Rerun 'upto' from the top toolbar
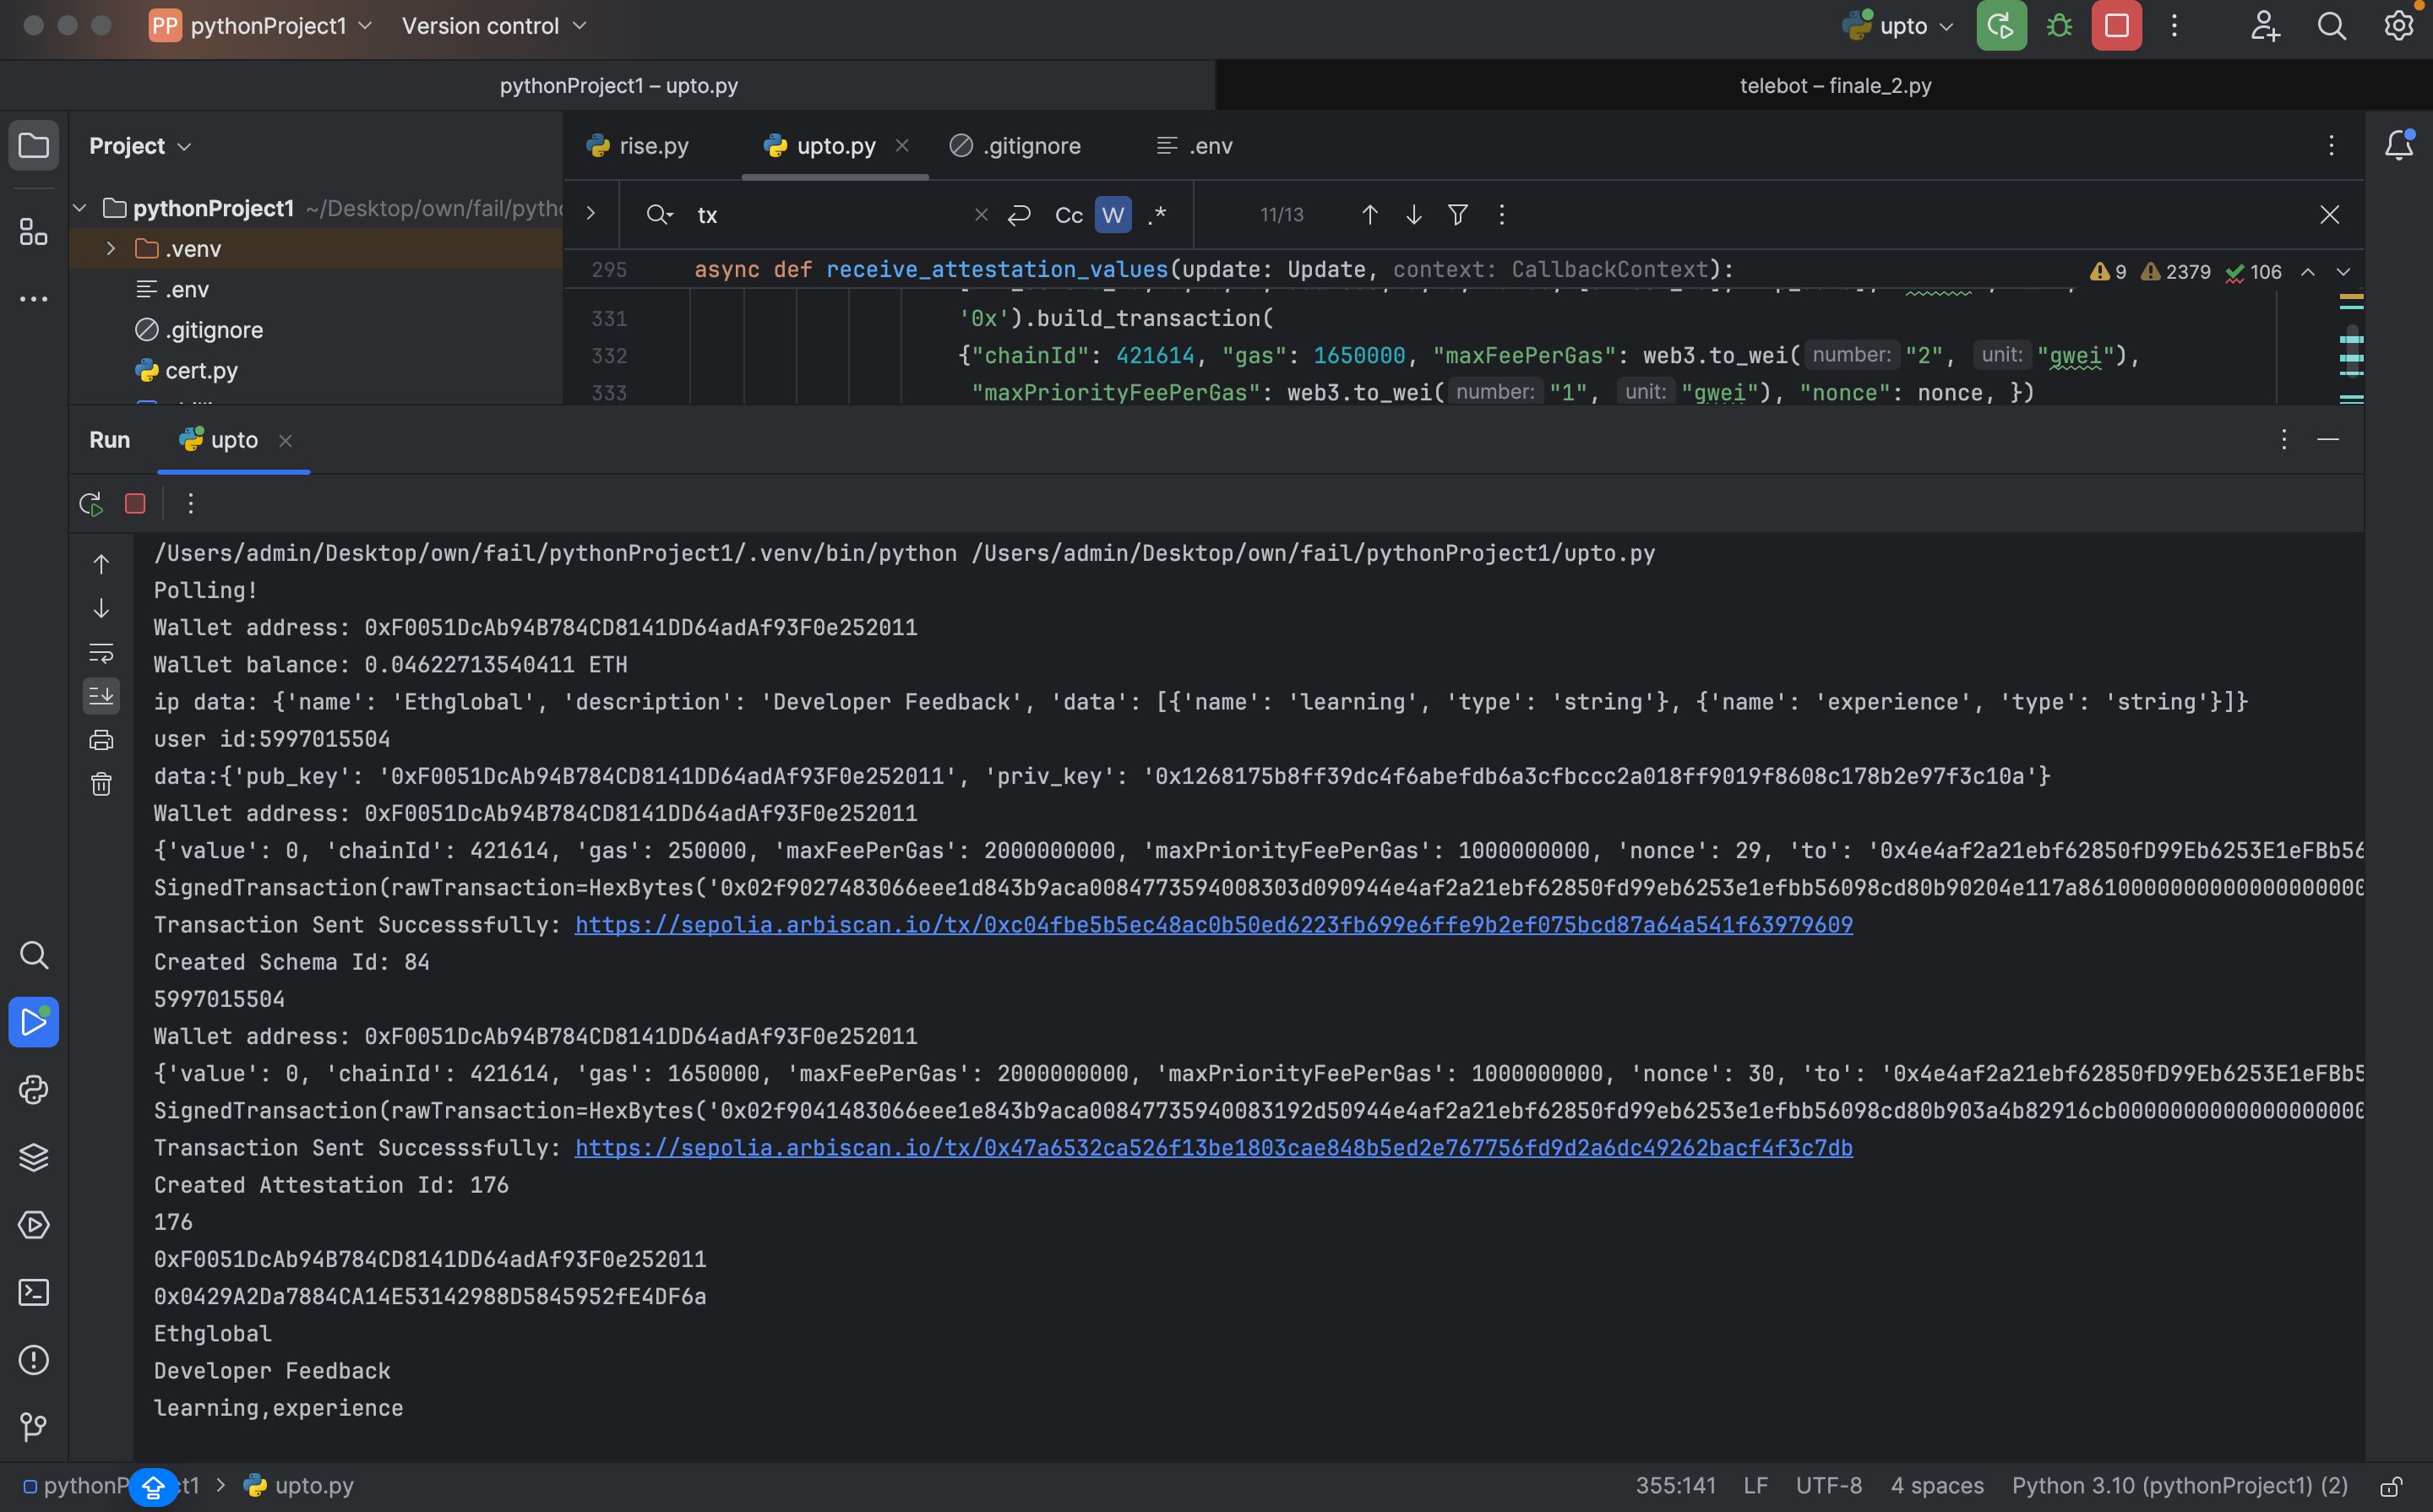2433x1512 pixels. [2001, 26]
